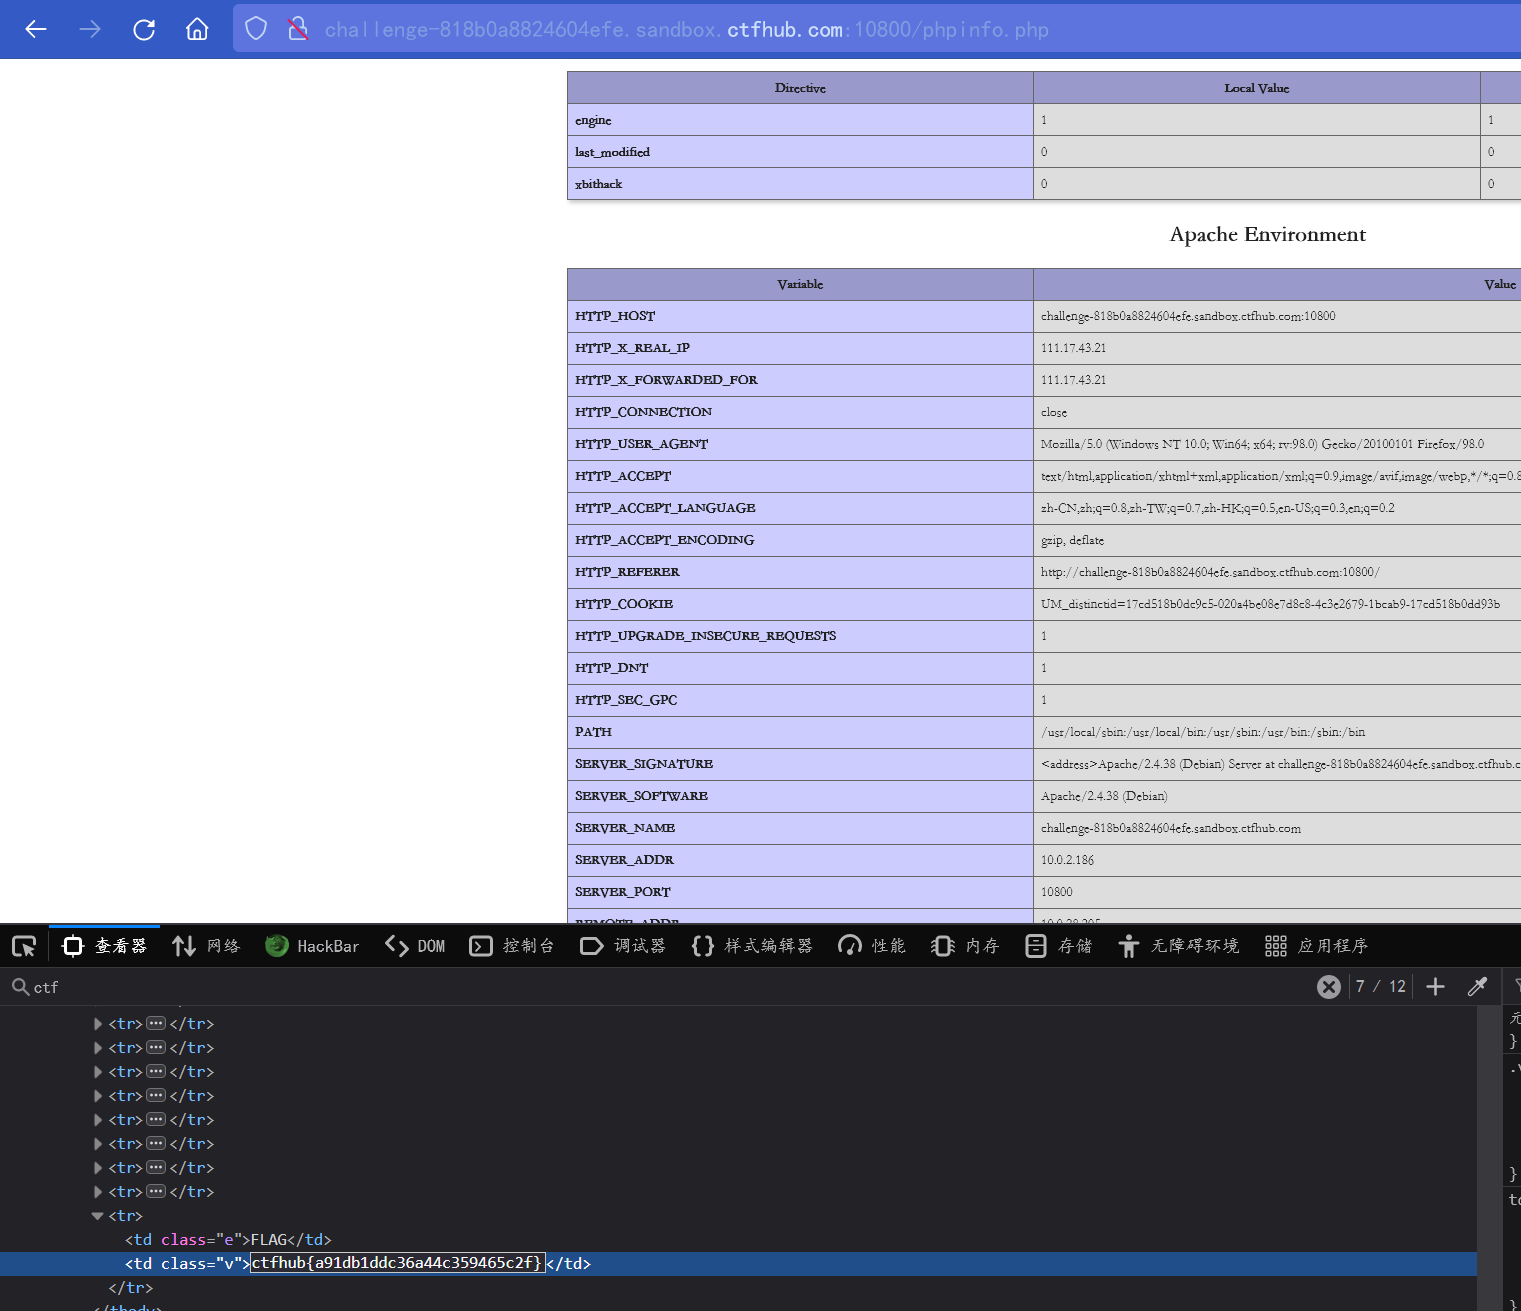Click the xbithack directive cell
This screenshot has height=1311, width=1521.
click(800, 184)
